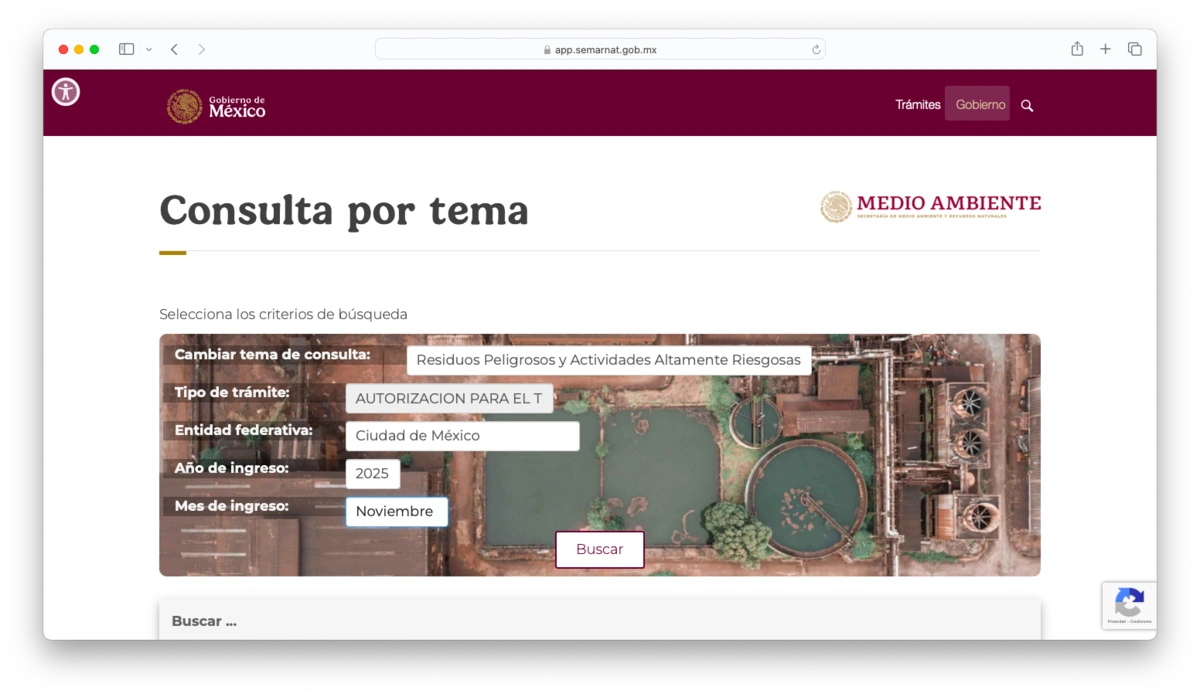Click the Consulta por tema heading
This screenshot has width=1200, height=697.
[x=343, y=211]
